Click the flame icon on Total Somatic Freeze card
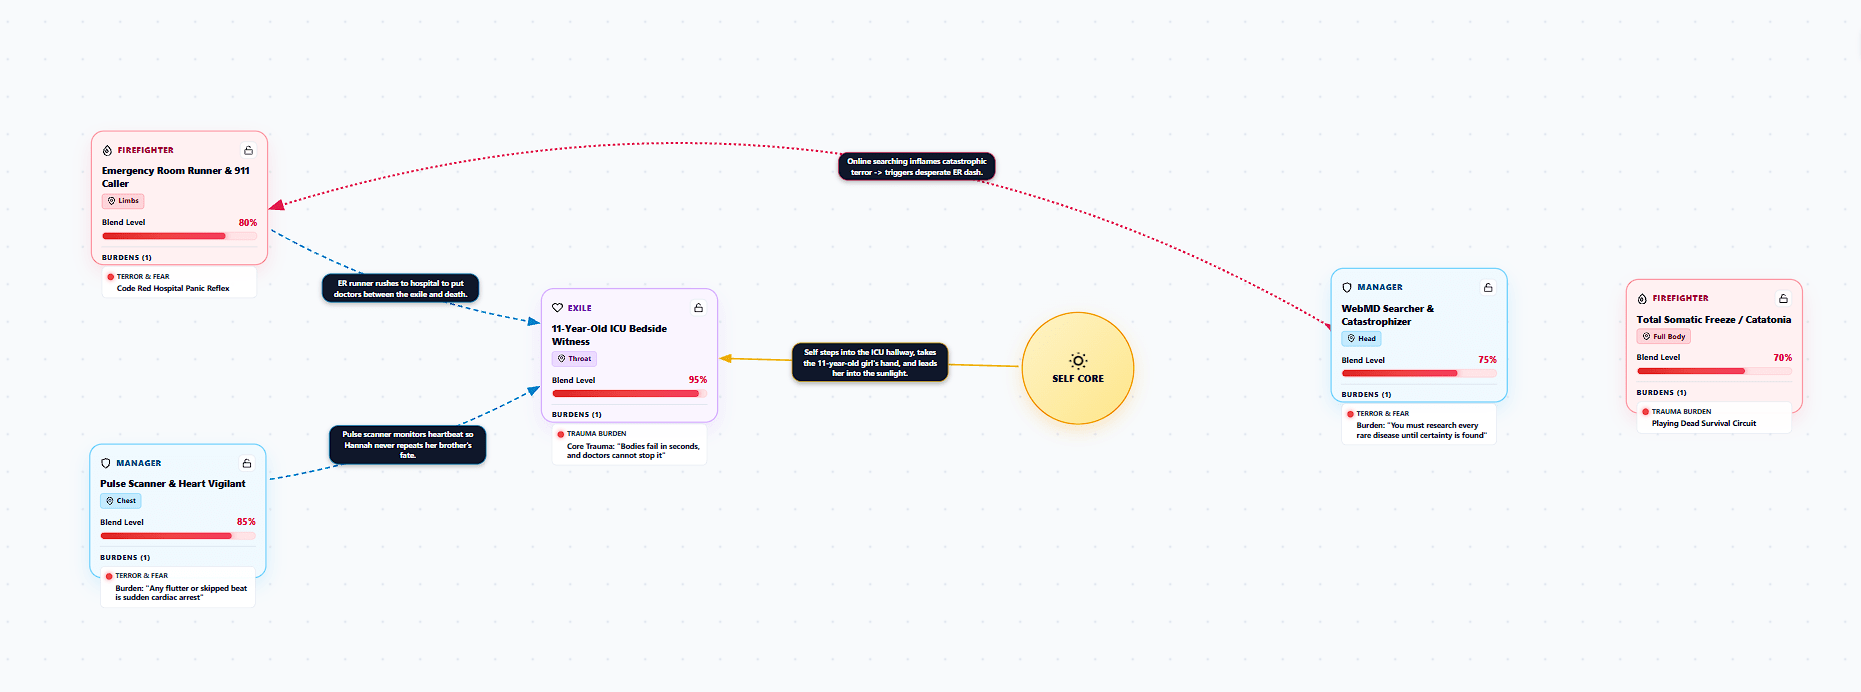The width and height of the screenshot is (1861, 692). (1642, 298)
